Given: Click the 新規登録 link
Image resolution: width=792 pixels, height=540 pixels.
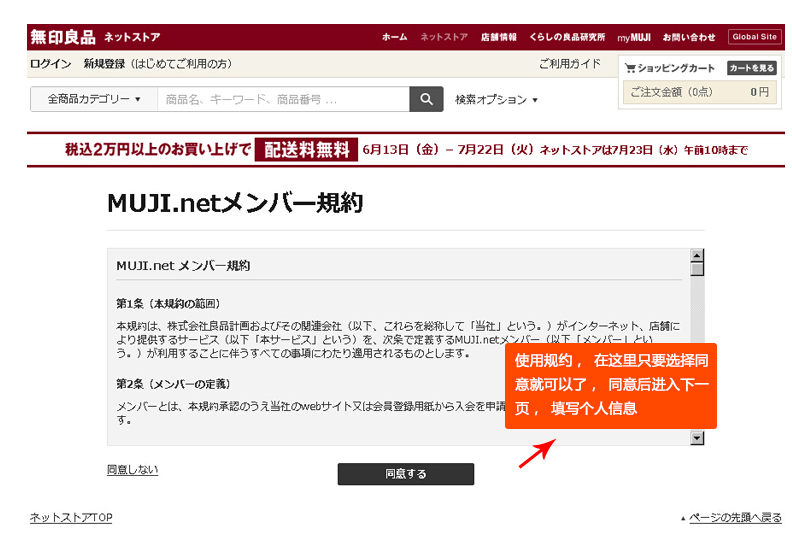Looking at the screenshot, I should point(104,64).
